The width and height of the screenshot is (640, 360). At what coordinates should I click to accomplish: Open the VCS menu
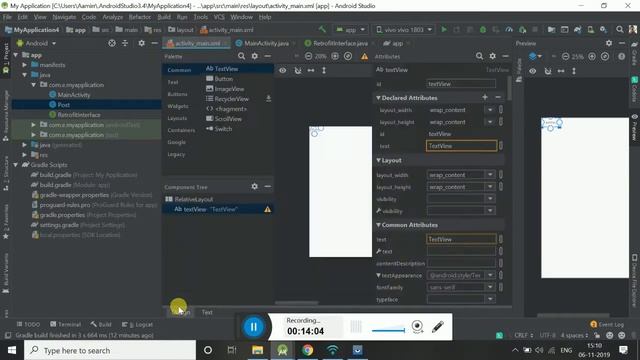219,17
